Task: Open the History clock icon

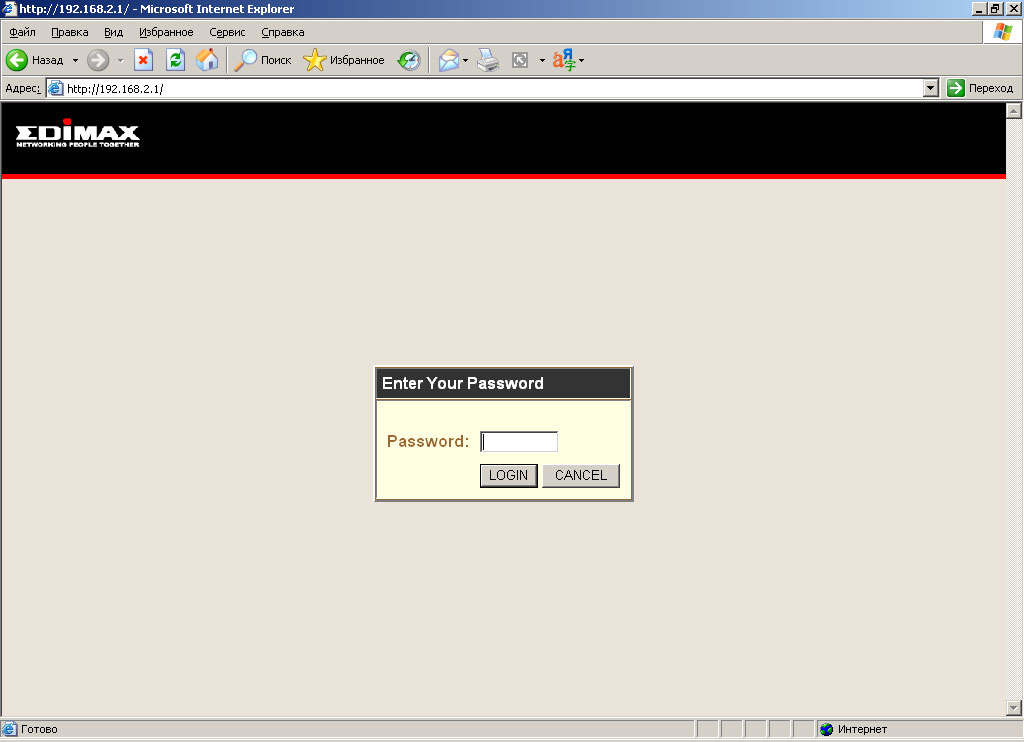Action: click(x=409, y=60)
